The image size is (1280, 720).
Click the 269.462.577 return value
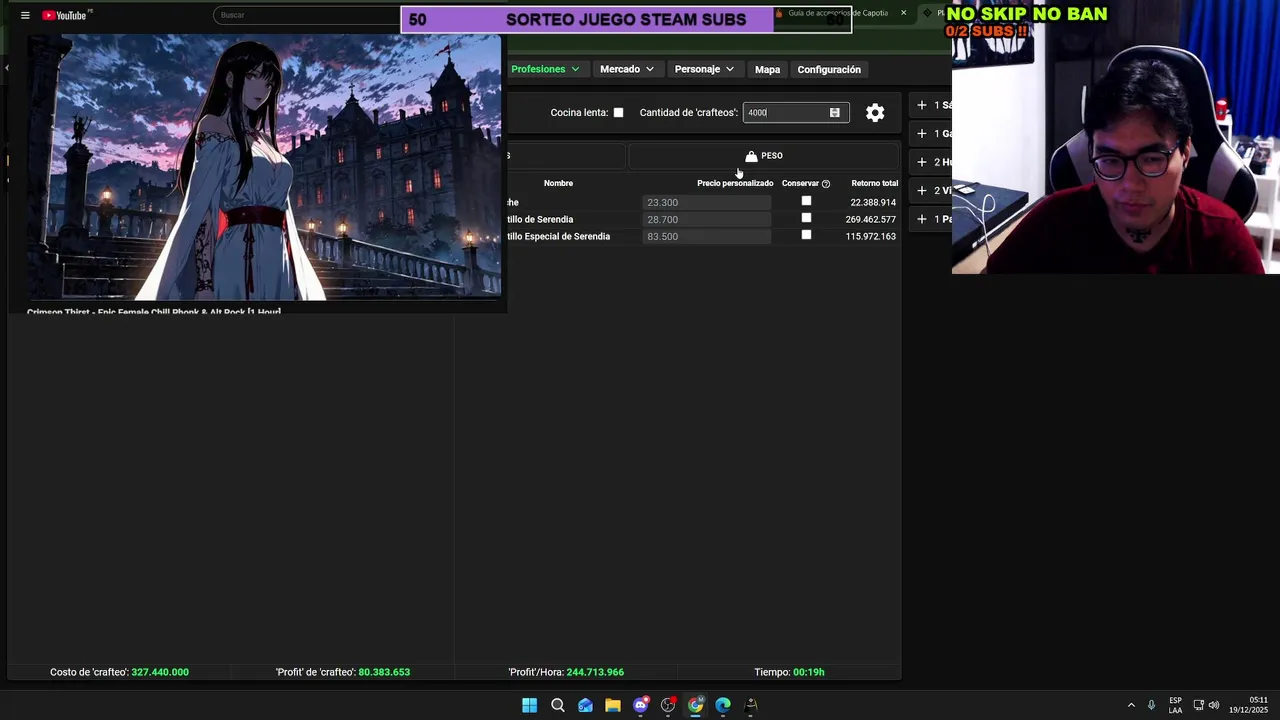870,219
